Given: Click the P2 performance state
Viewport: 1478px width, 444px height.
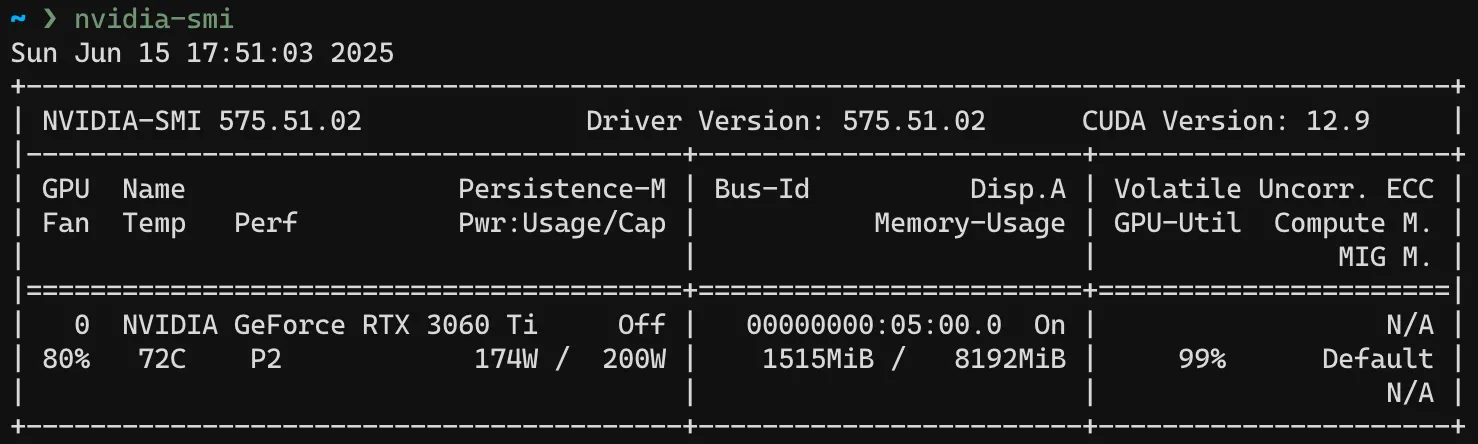Looking at the screenshot, I should [x=266, y=359].
